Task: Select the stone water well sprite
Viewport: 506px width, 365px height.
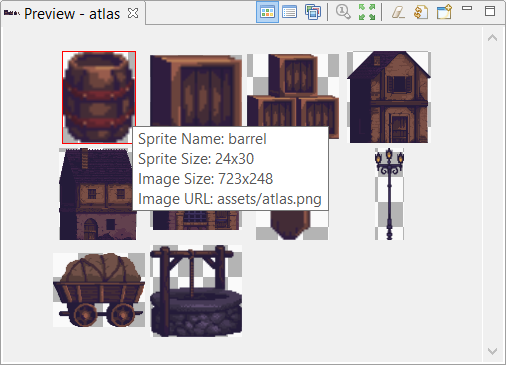Action: point(196,291)
